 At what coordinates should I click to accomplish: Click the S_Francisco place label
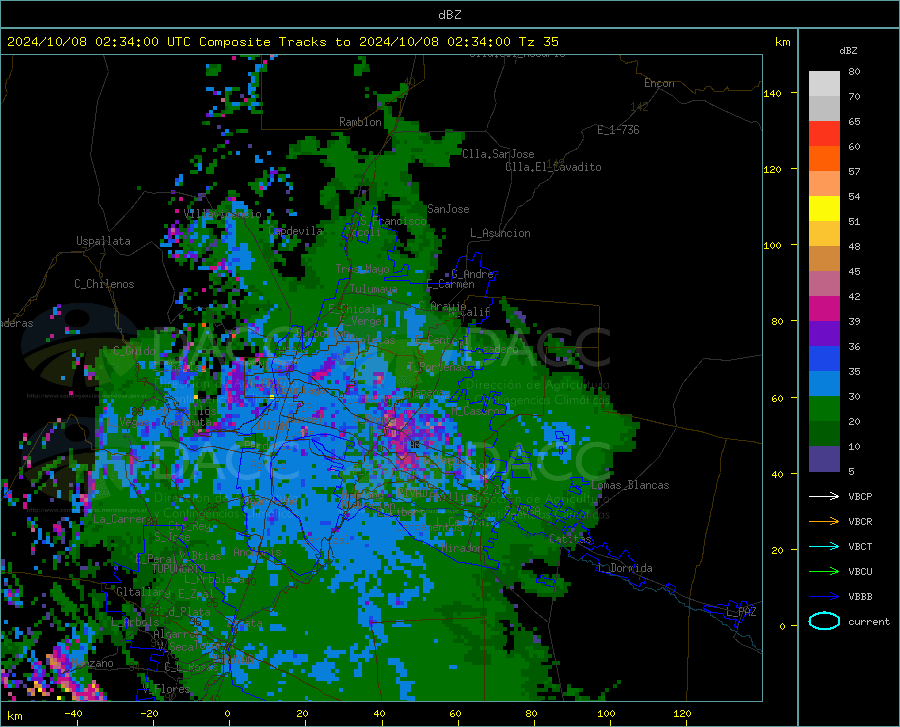pyautogui.click(x=393, y=221)
